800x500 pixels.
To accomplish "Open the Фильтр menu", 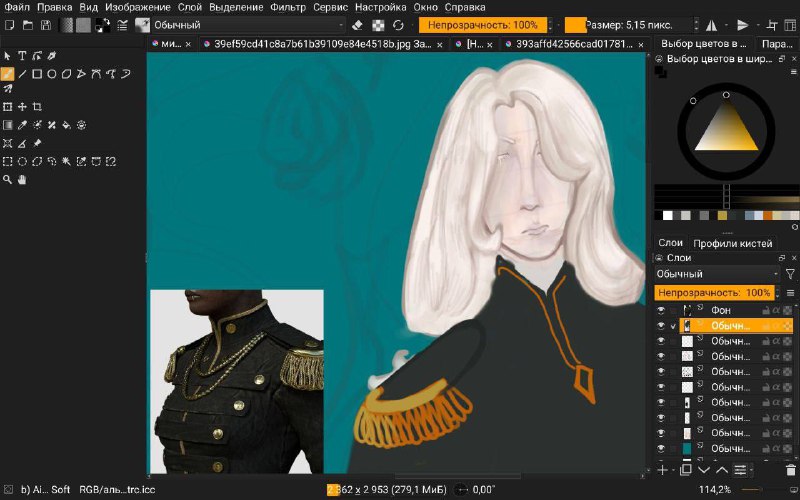I will click(x=288, y=7).
